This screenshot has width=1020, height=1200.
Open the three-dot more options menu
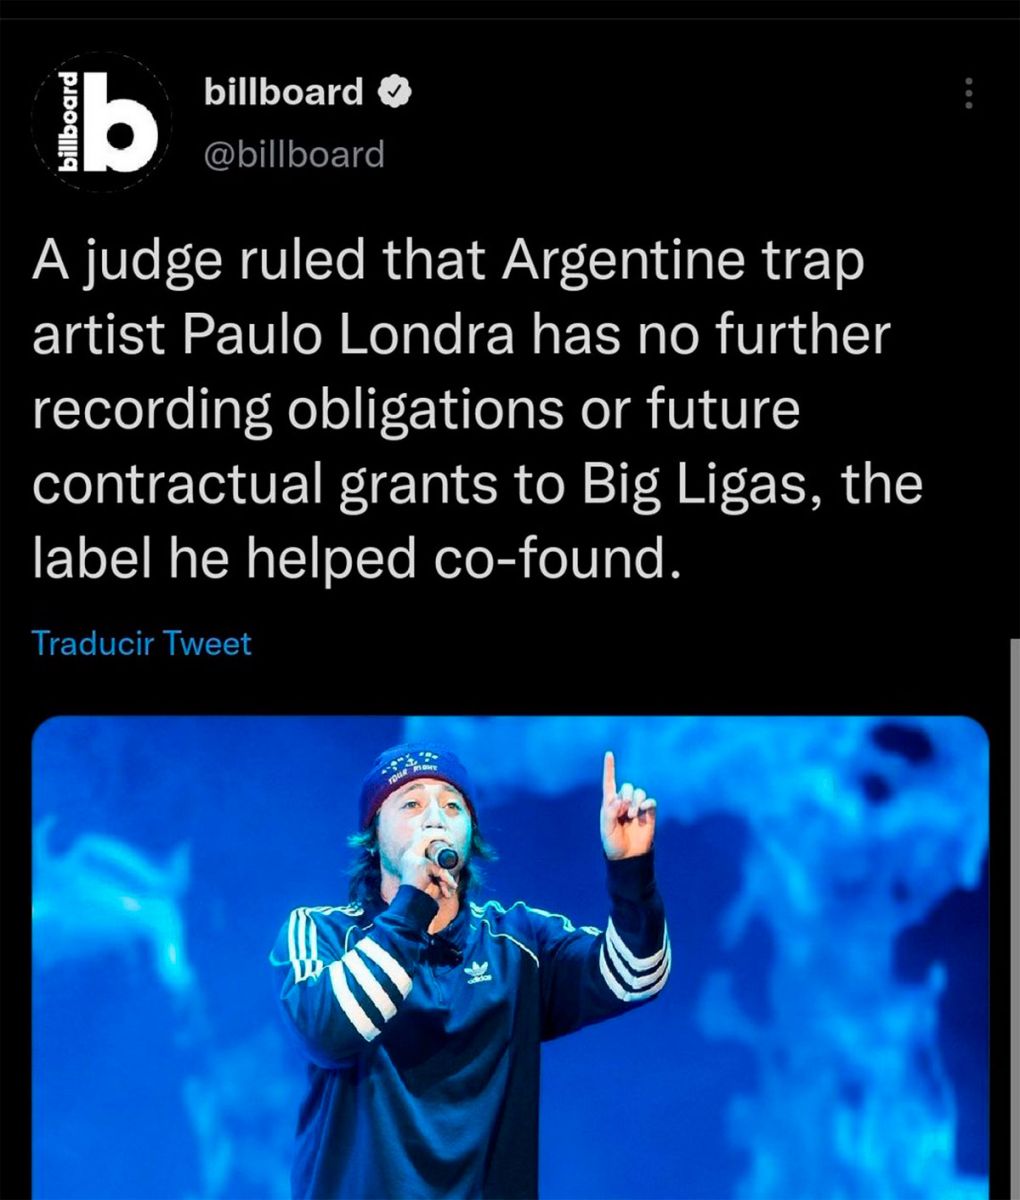pos(967,93)
